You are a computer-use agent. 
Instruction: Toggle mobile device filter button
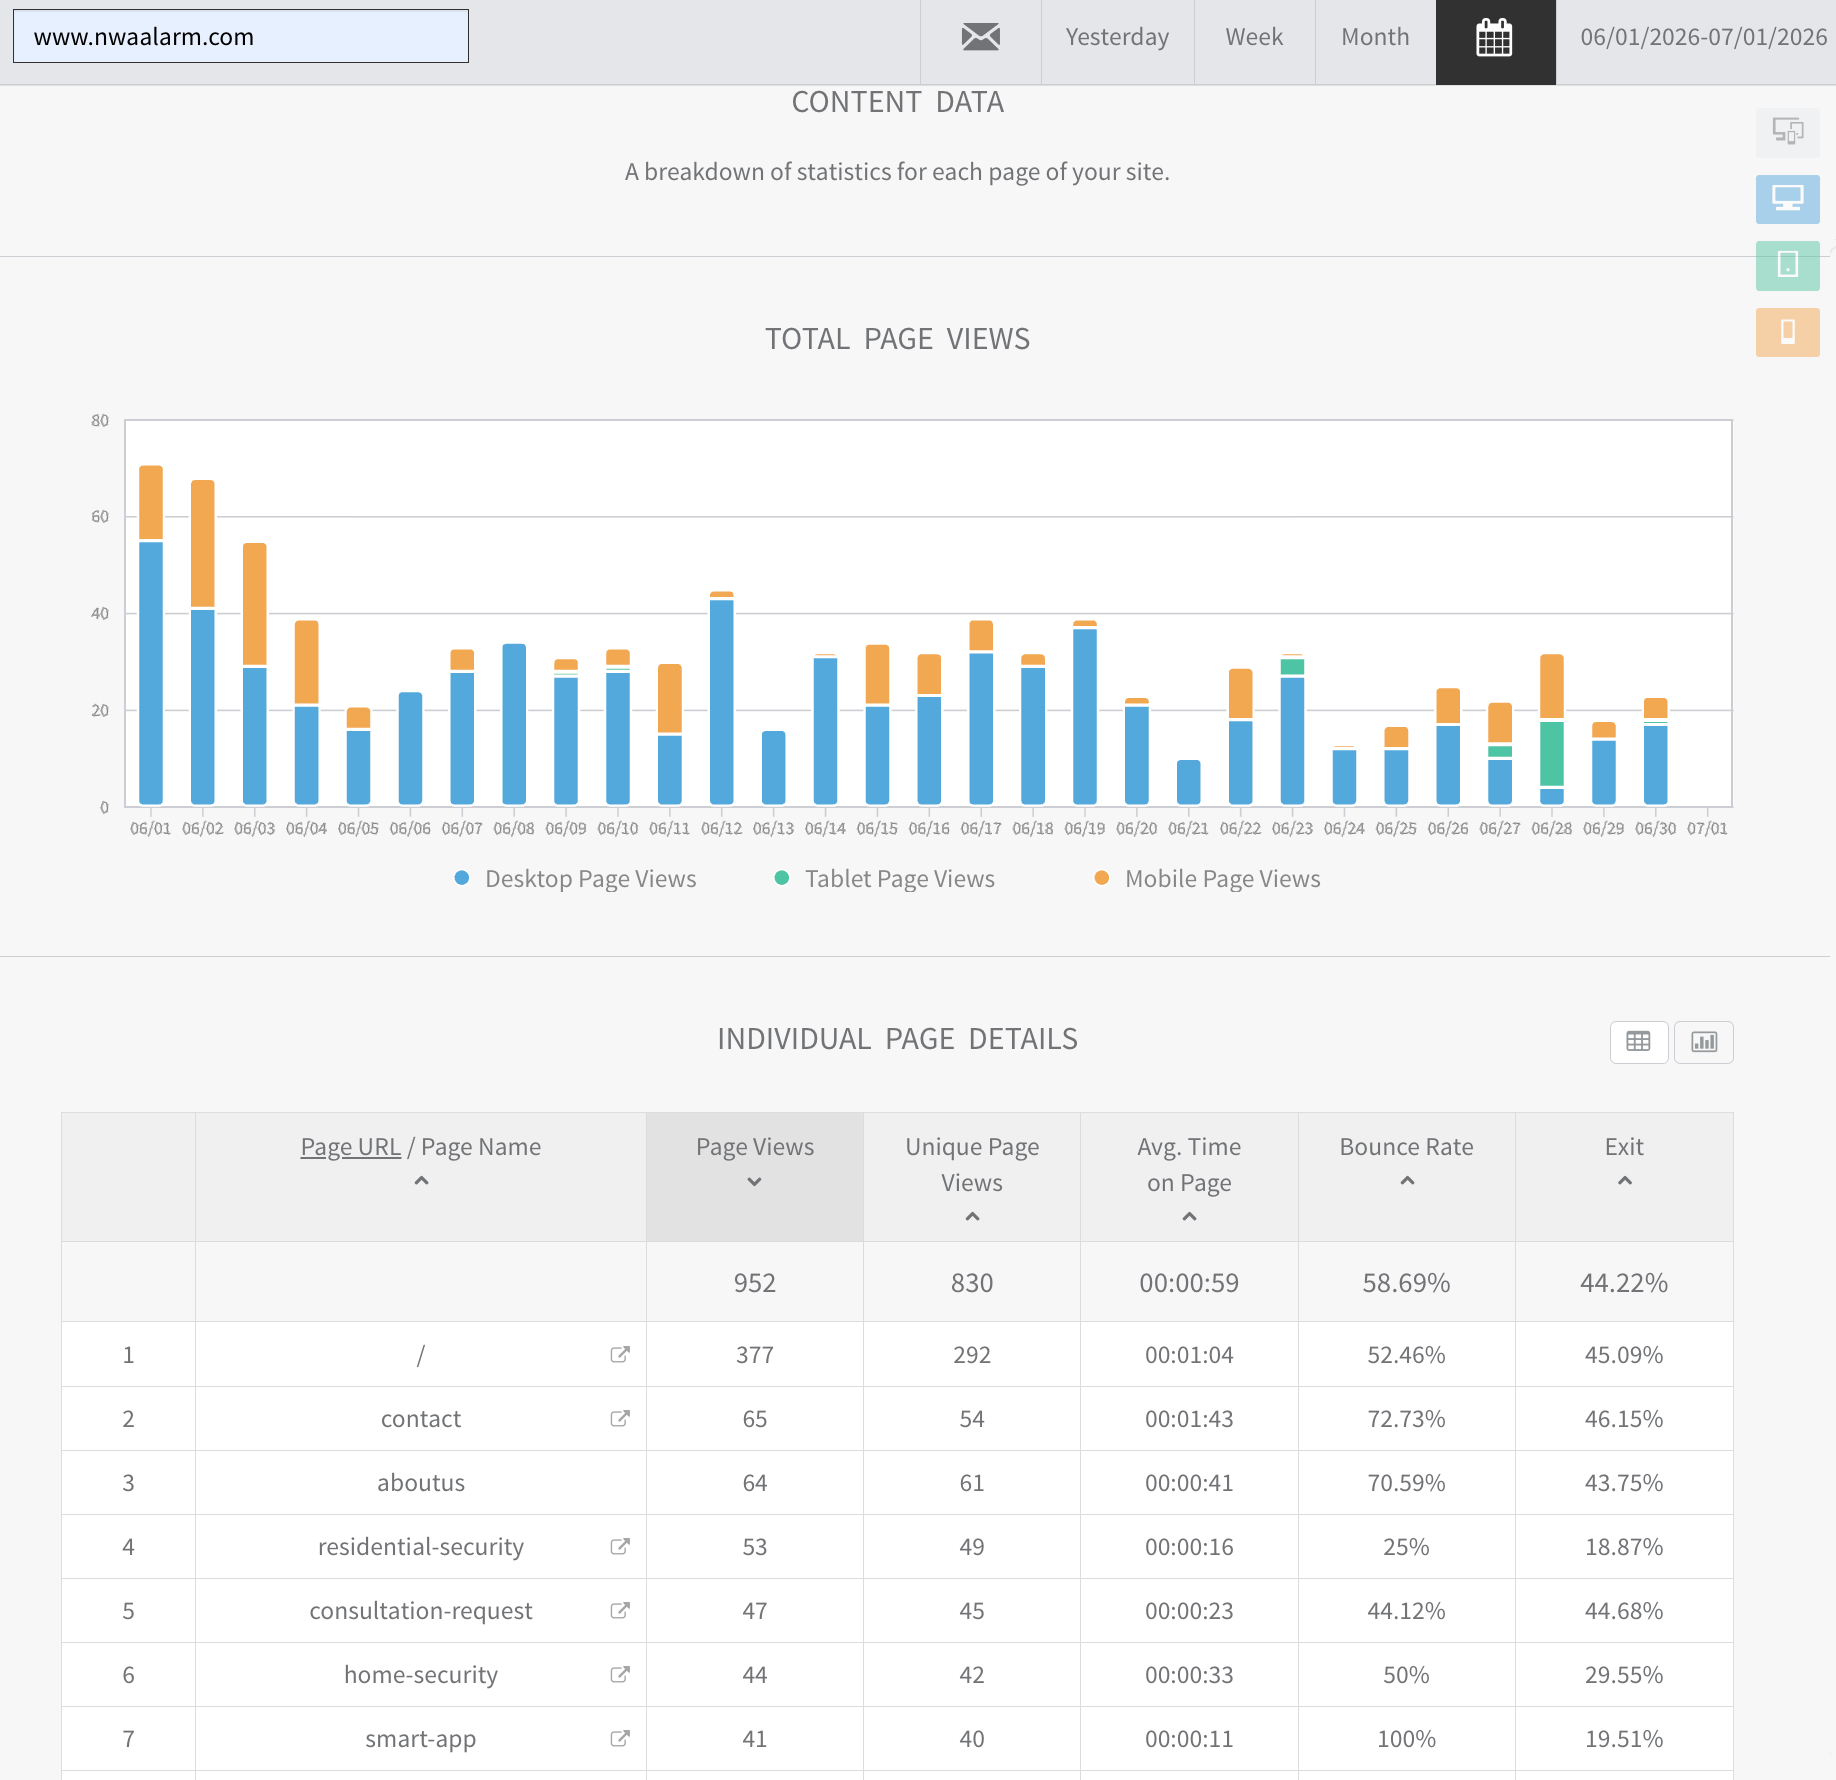(1787, 332)
